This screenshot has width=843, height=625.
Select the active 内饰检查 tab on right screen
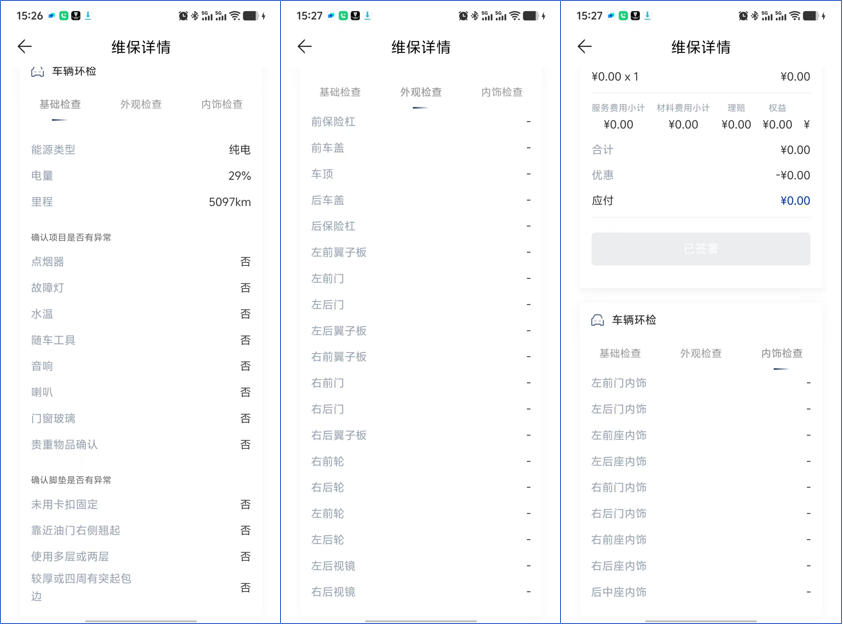click(x=782, y=353)
